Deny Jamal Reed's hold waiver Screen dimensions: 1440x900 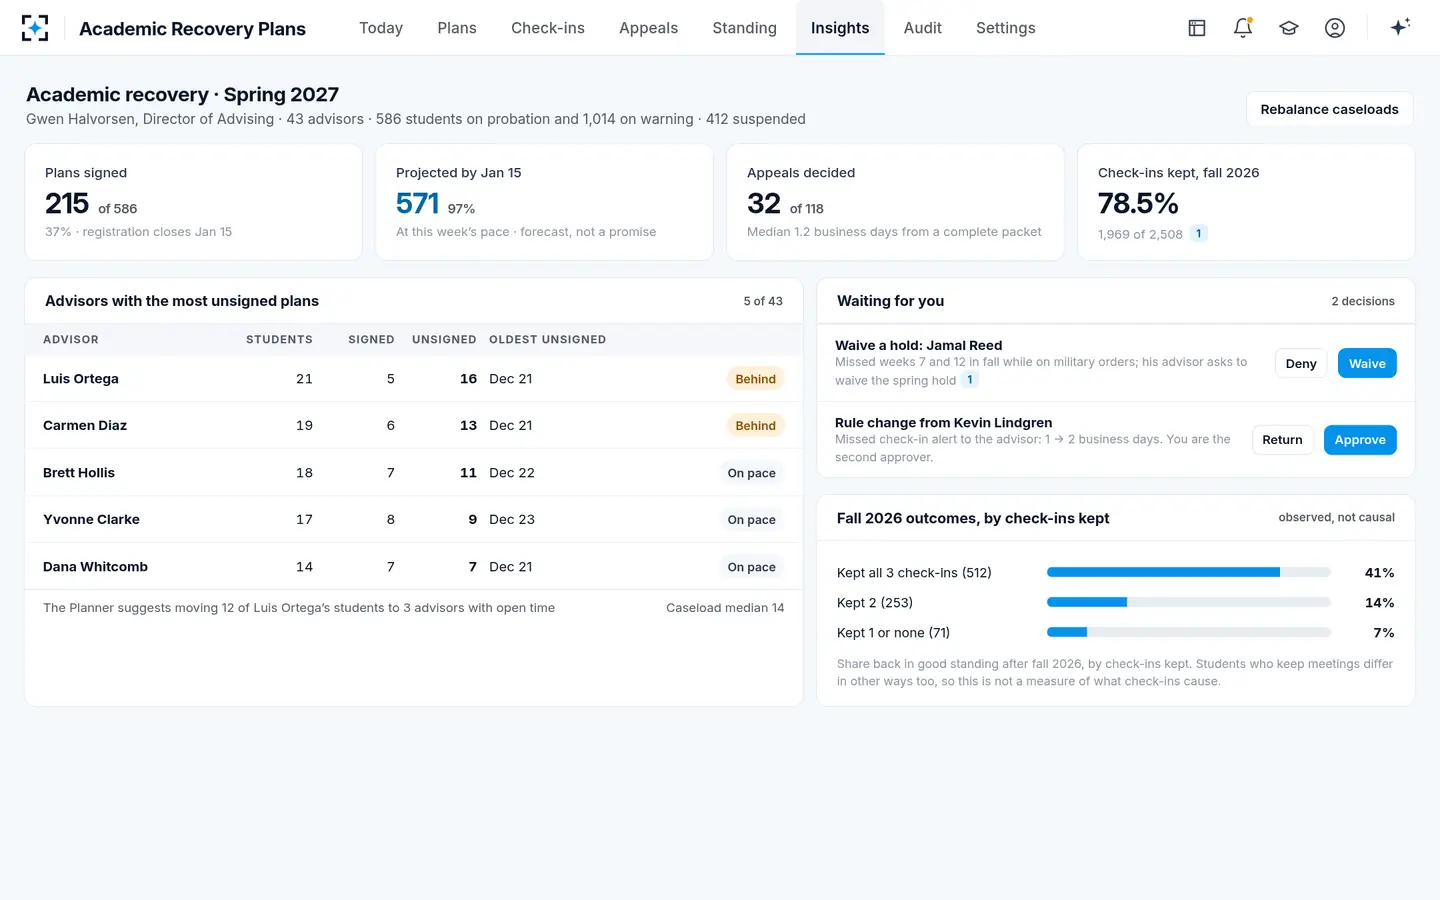coord(1301,363)
